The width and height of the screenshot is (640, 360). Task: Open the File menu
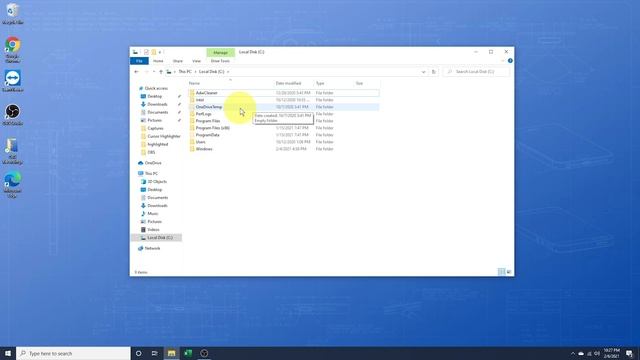(x=139, y=61)
